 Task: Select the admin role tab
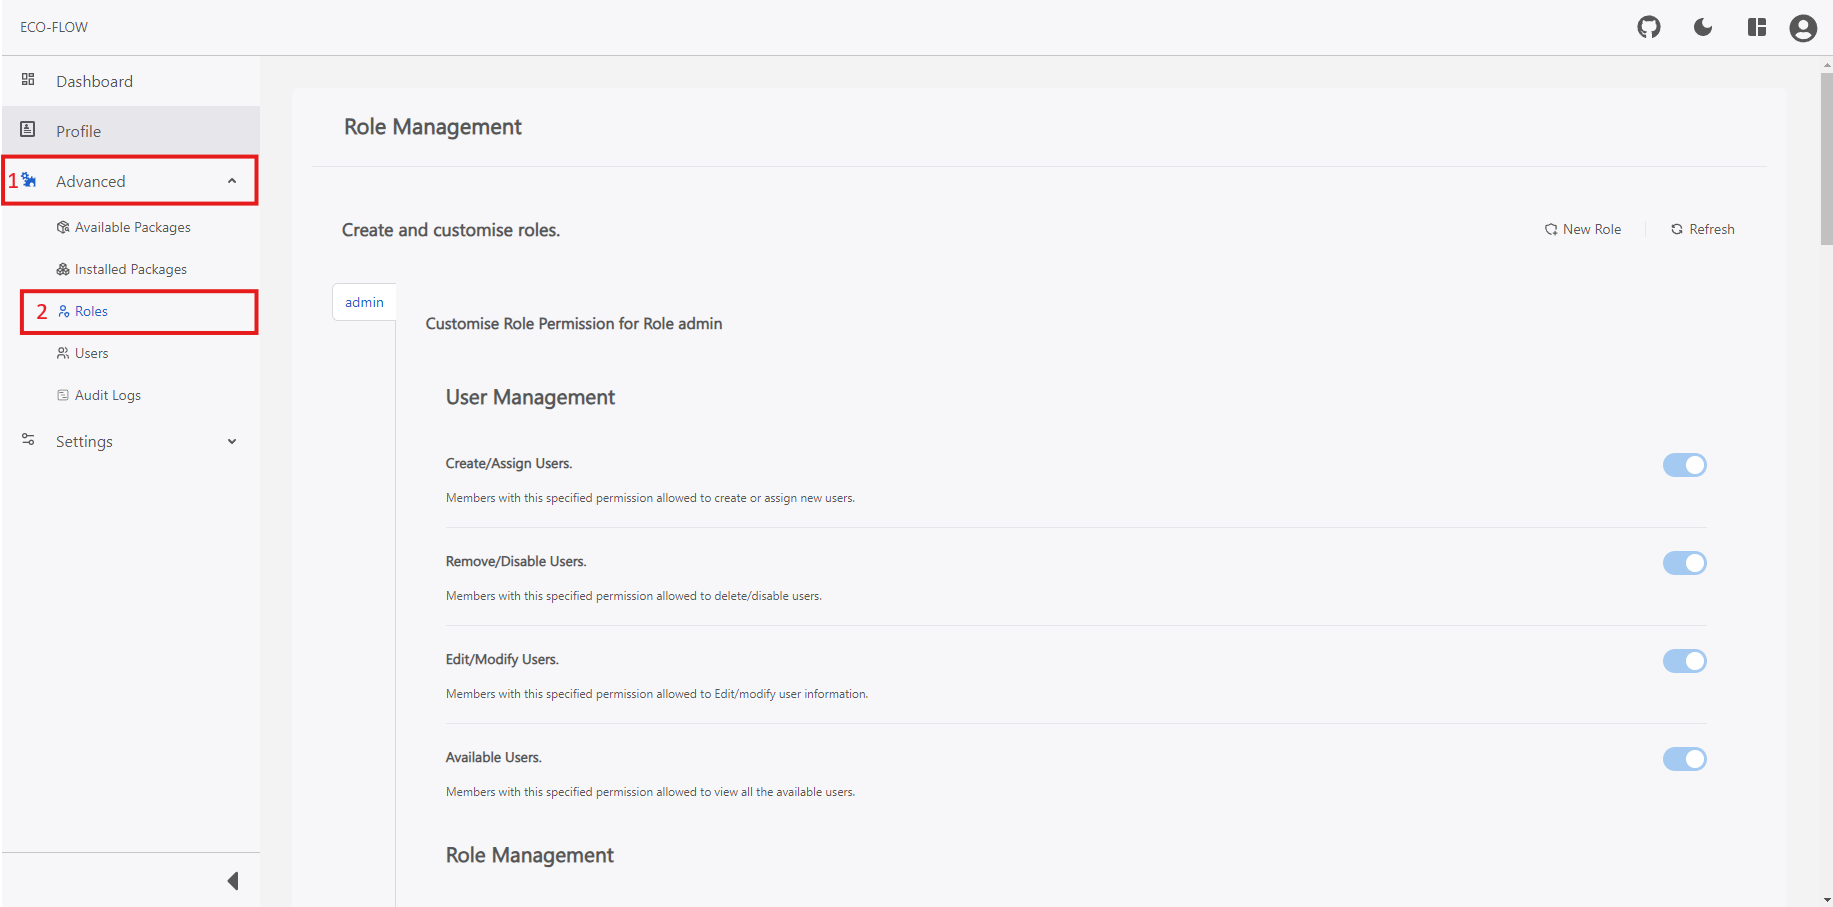point(364,302)
